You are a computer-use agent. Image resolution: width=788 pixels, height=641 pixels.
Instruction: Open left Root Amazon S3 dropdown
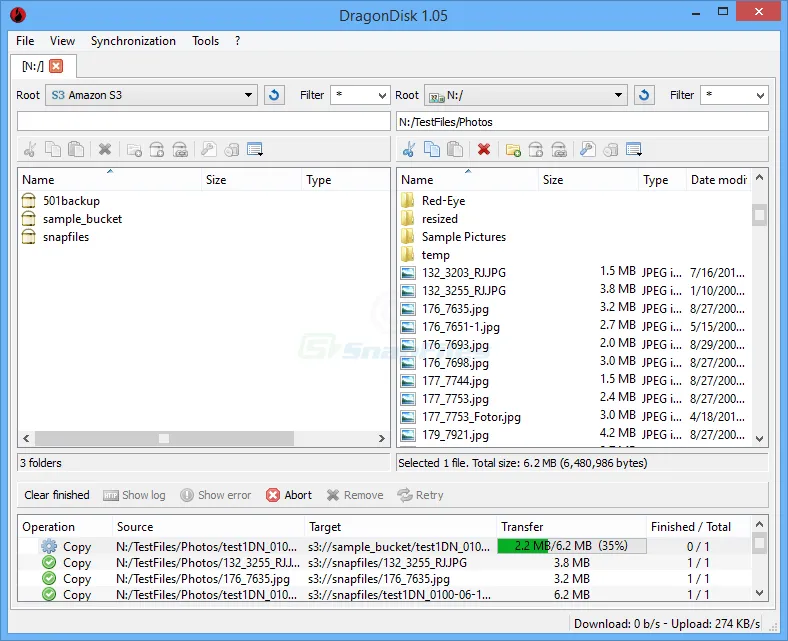(x=151, y=95)
